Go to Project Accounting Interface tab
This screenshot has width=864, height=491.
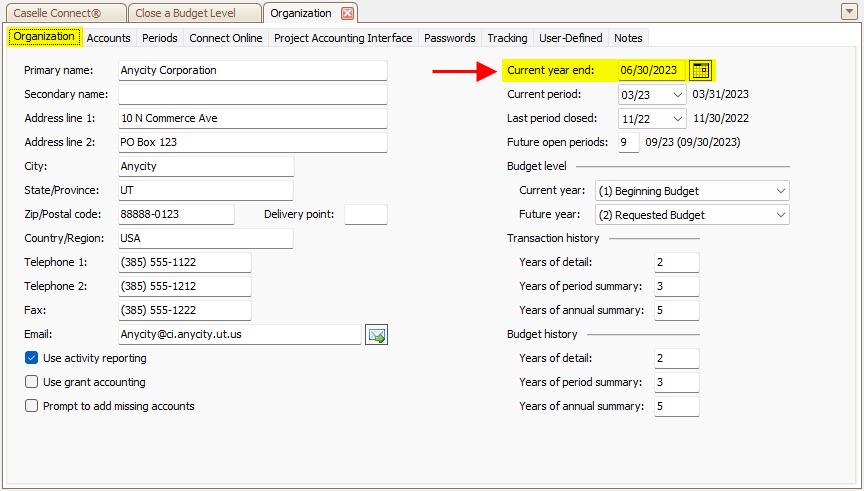(x=343, y=38)
